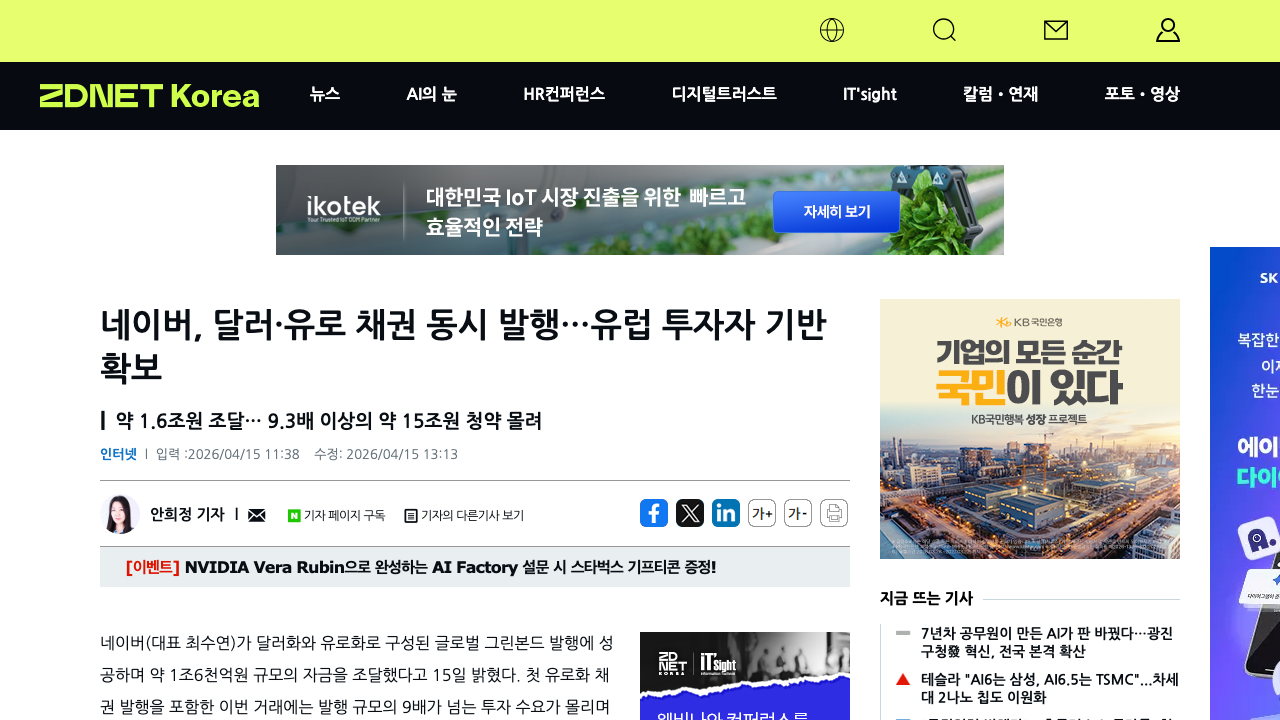Screen dimensions: 1280x720
Task: Click the 지금 뜨는 기사 heading
Action: 926,598
